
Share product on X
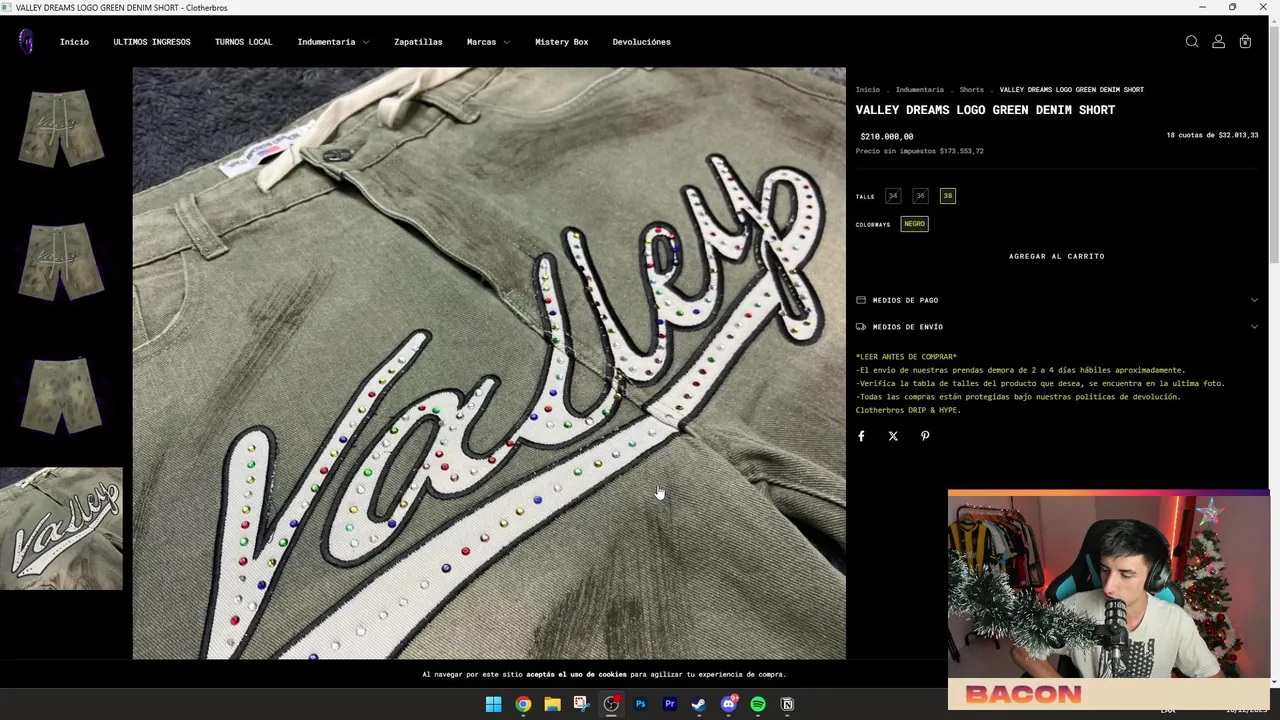click(893, 436)
